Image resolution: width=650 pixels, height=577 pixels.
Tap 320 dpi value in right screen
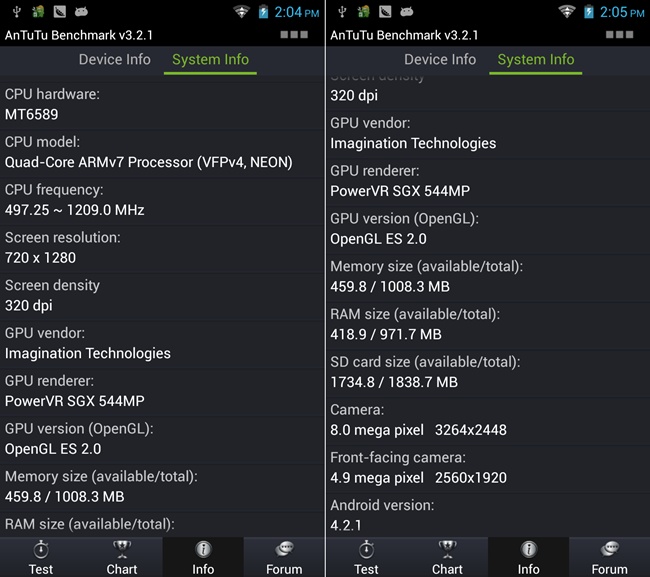pos(354,96)
